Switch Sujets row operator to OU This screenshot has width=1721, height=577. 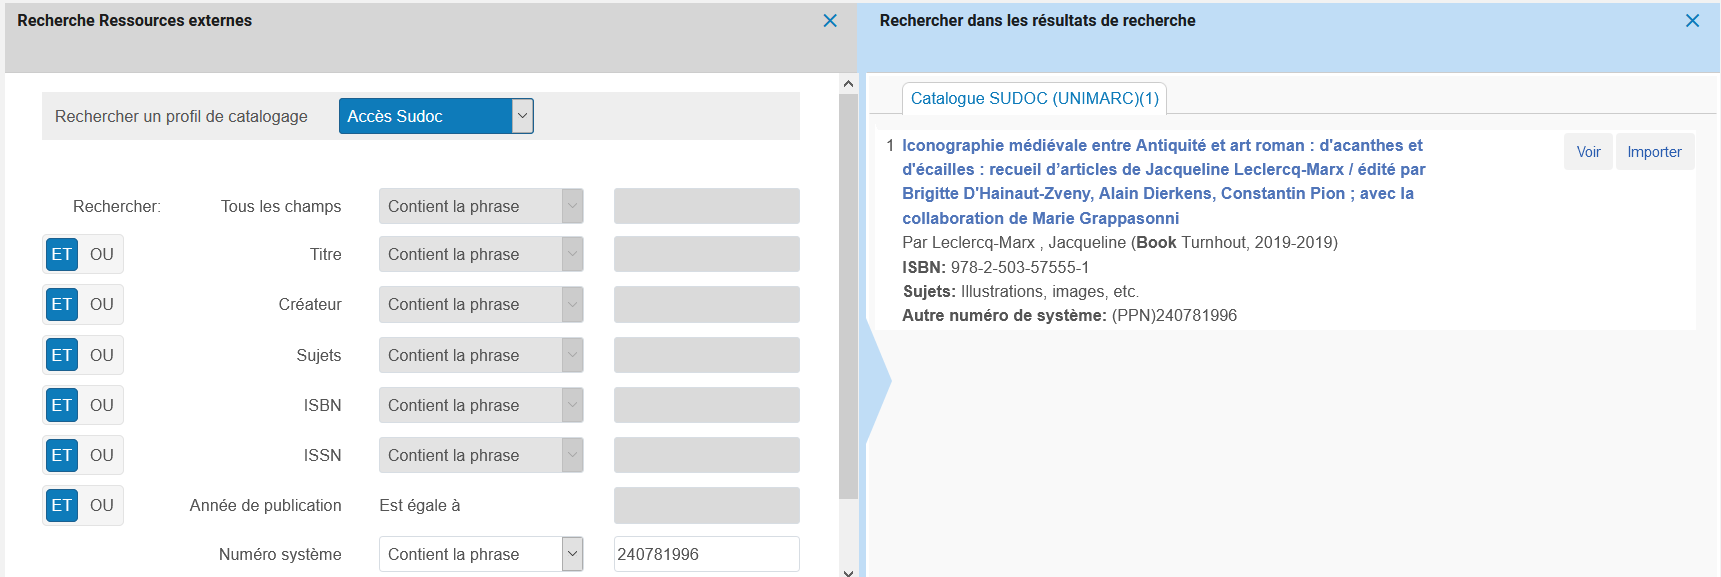102,355
